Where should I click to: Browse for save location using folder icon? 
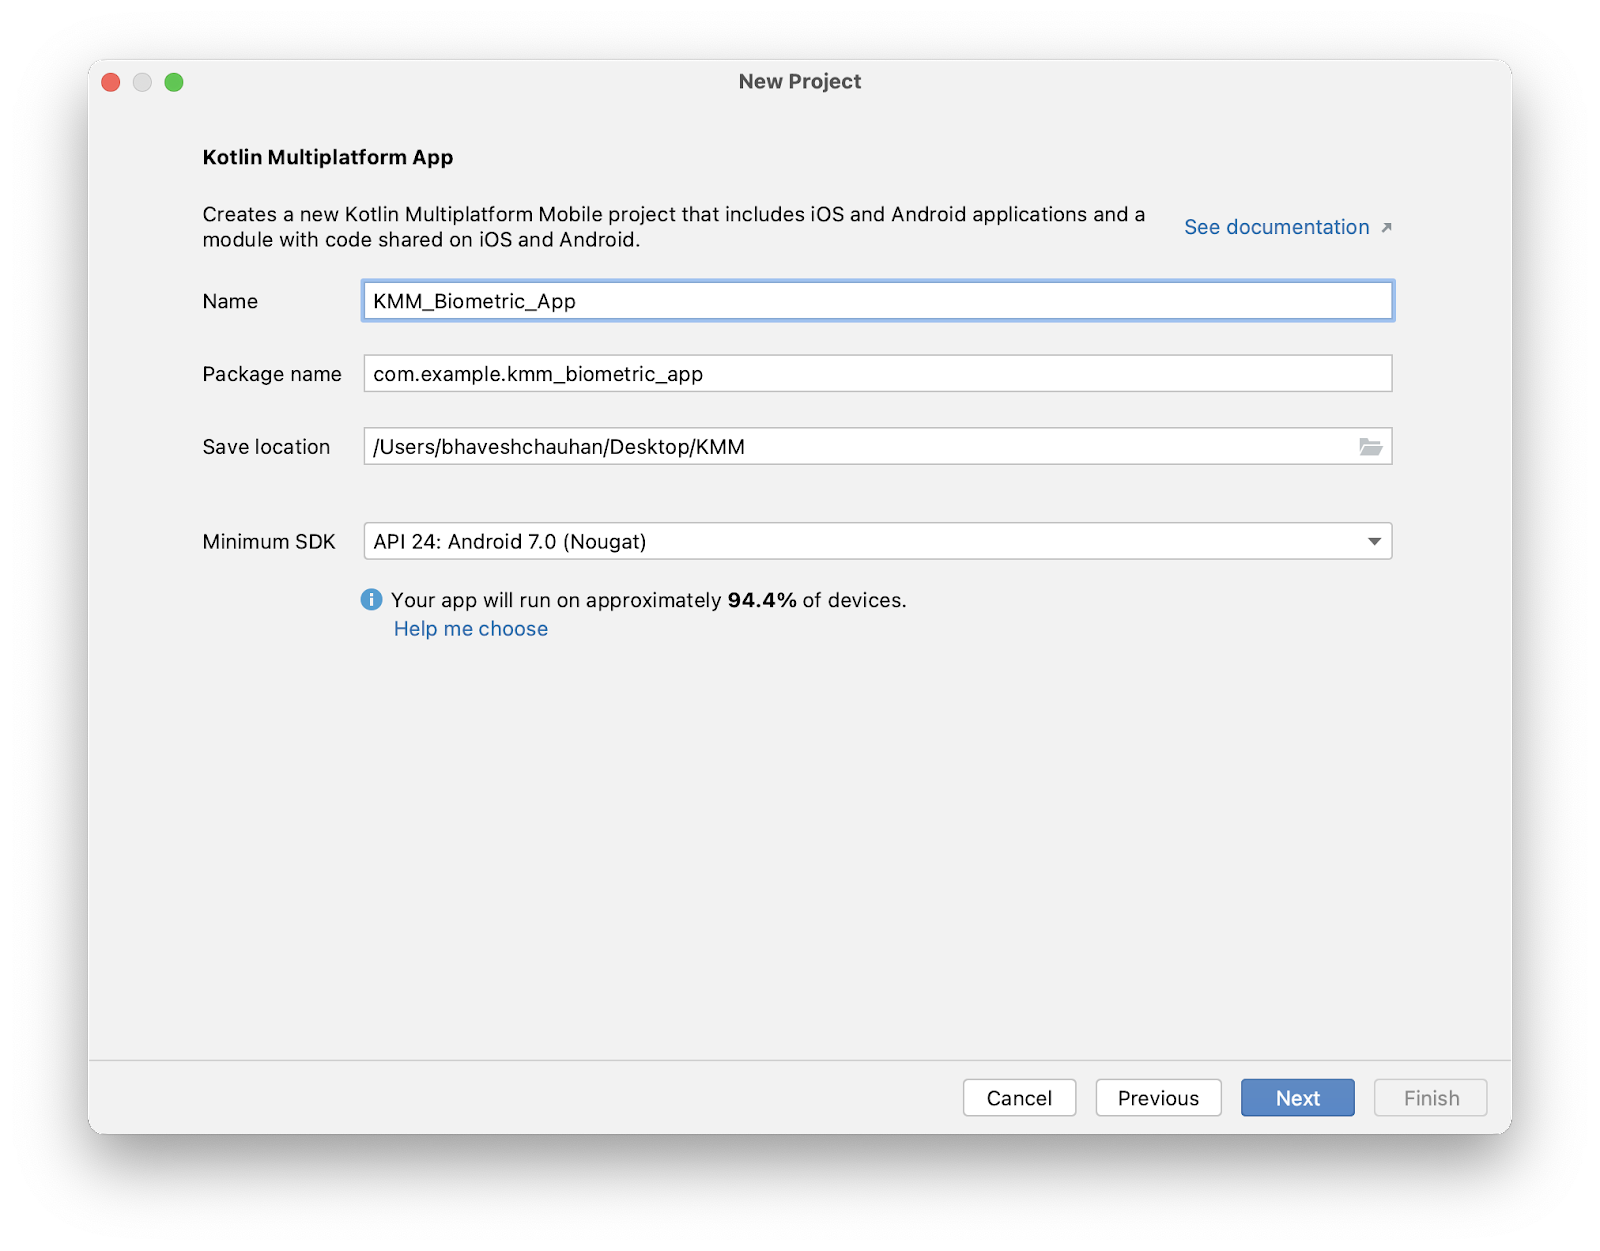tap(1373, 447)
